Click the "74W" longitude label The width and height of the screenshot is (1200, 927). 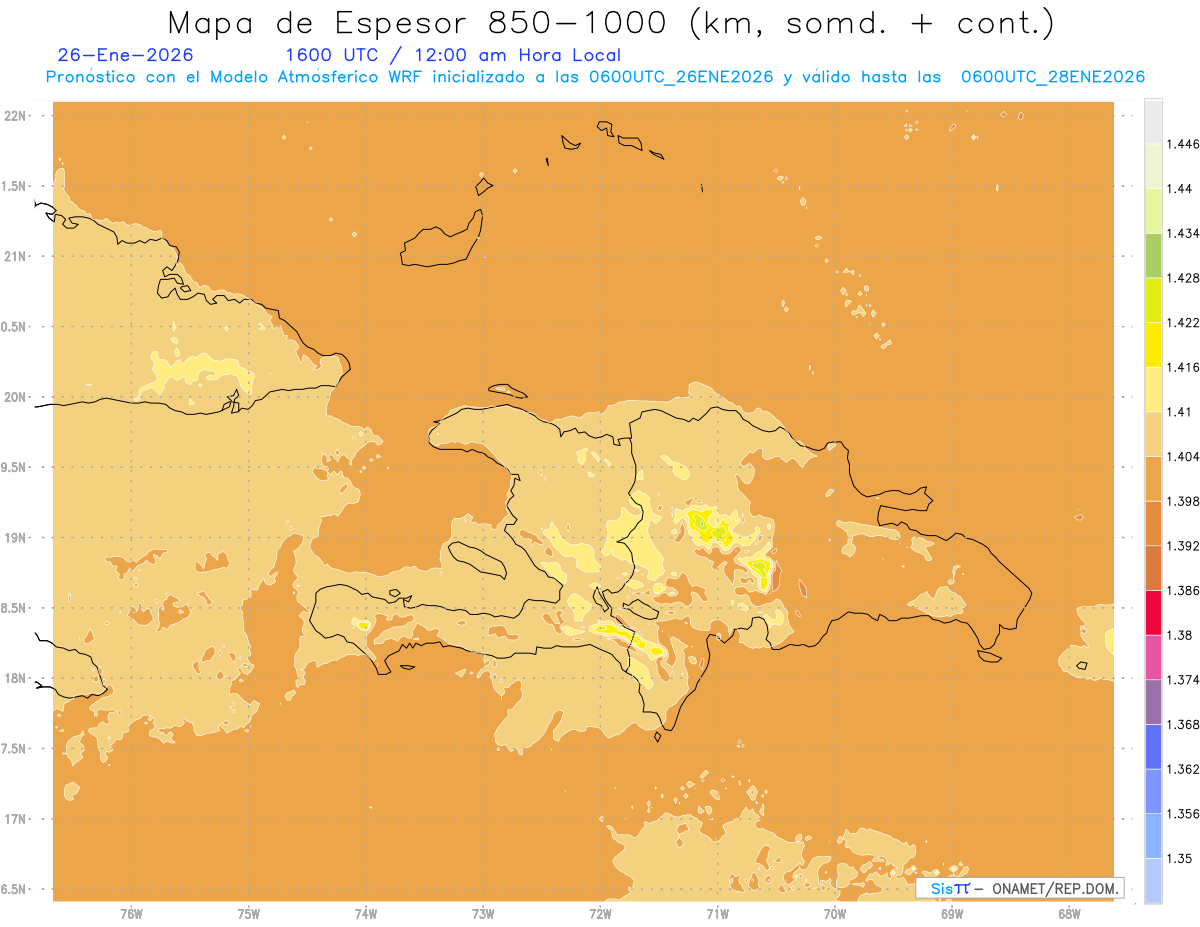(366, 913)
